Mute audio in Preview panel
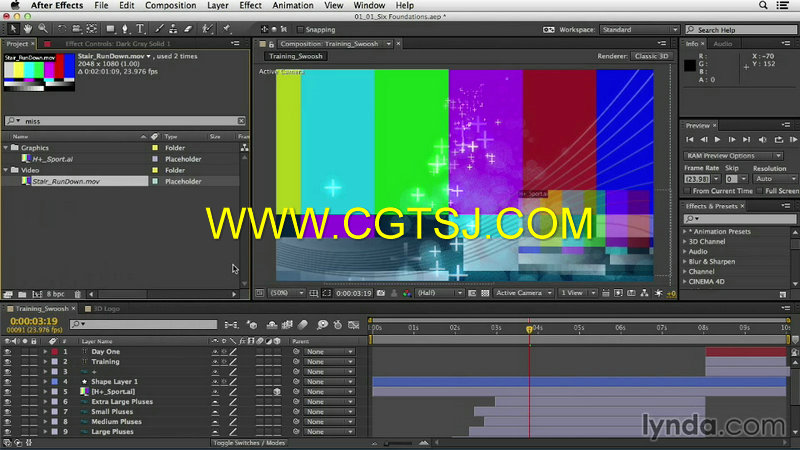This screenshot has width=800, height=450. [763, 139]
